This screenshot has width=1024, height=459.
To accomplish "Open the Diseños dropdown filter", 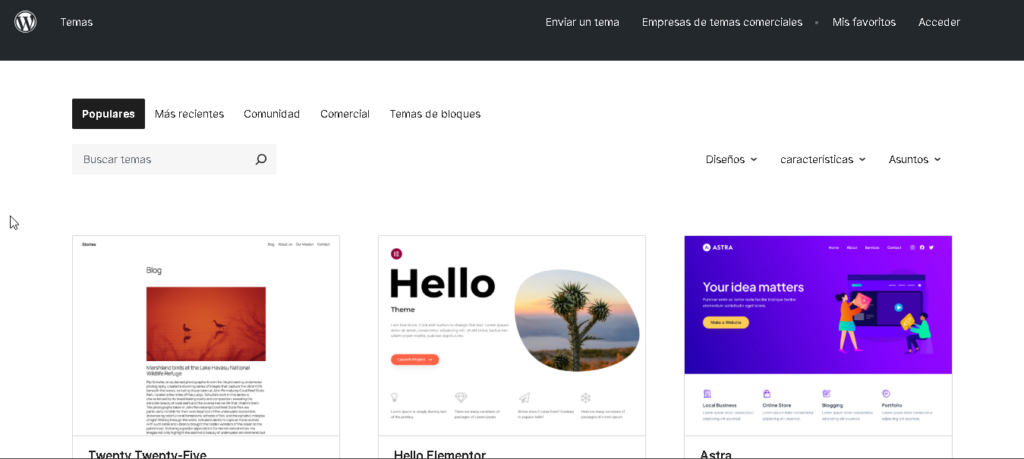I will 731,159.
